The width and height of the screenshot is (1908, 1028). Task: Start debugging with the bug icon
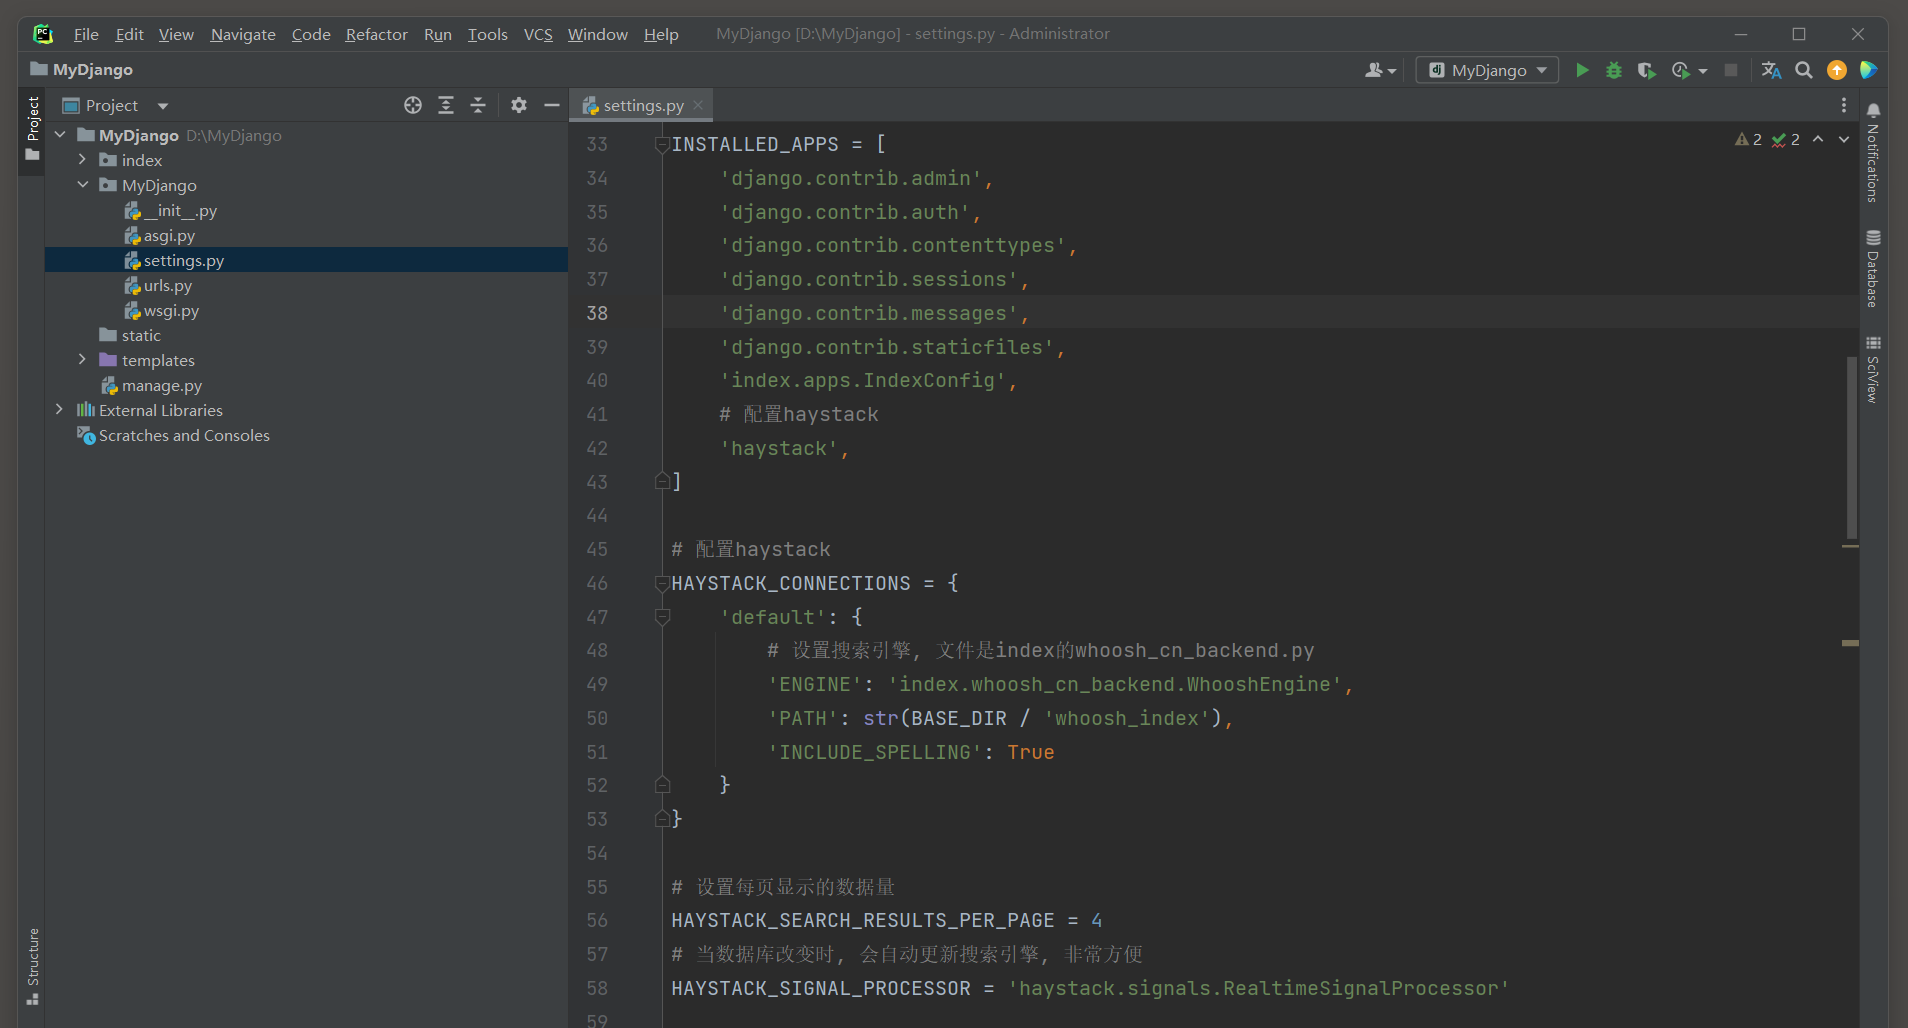pos(1613,70)
